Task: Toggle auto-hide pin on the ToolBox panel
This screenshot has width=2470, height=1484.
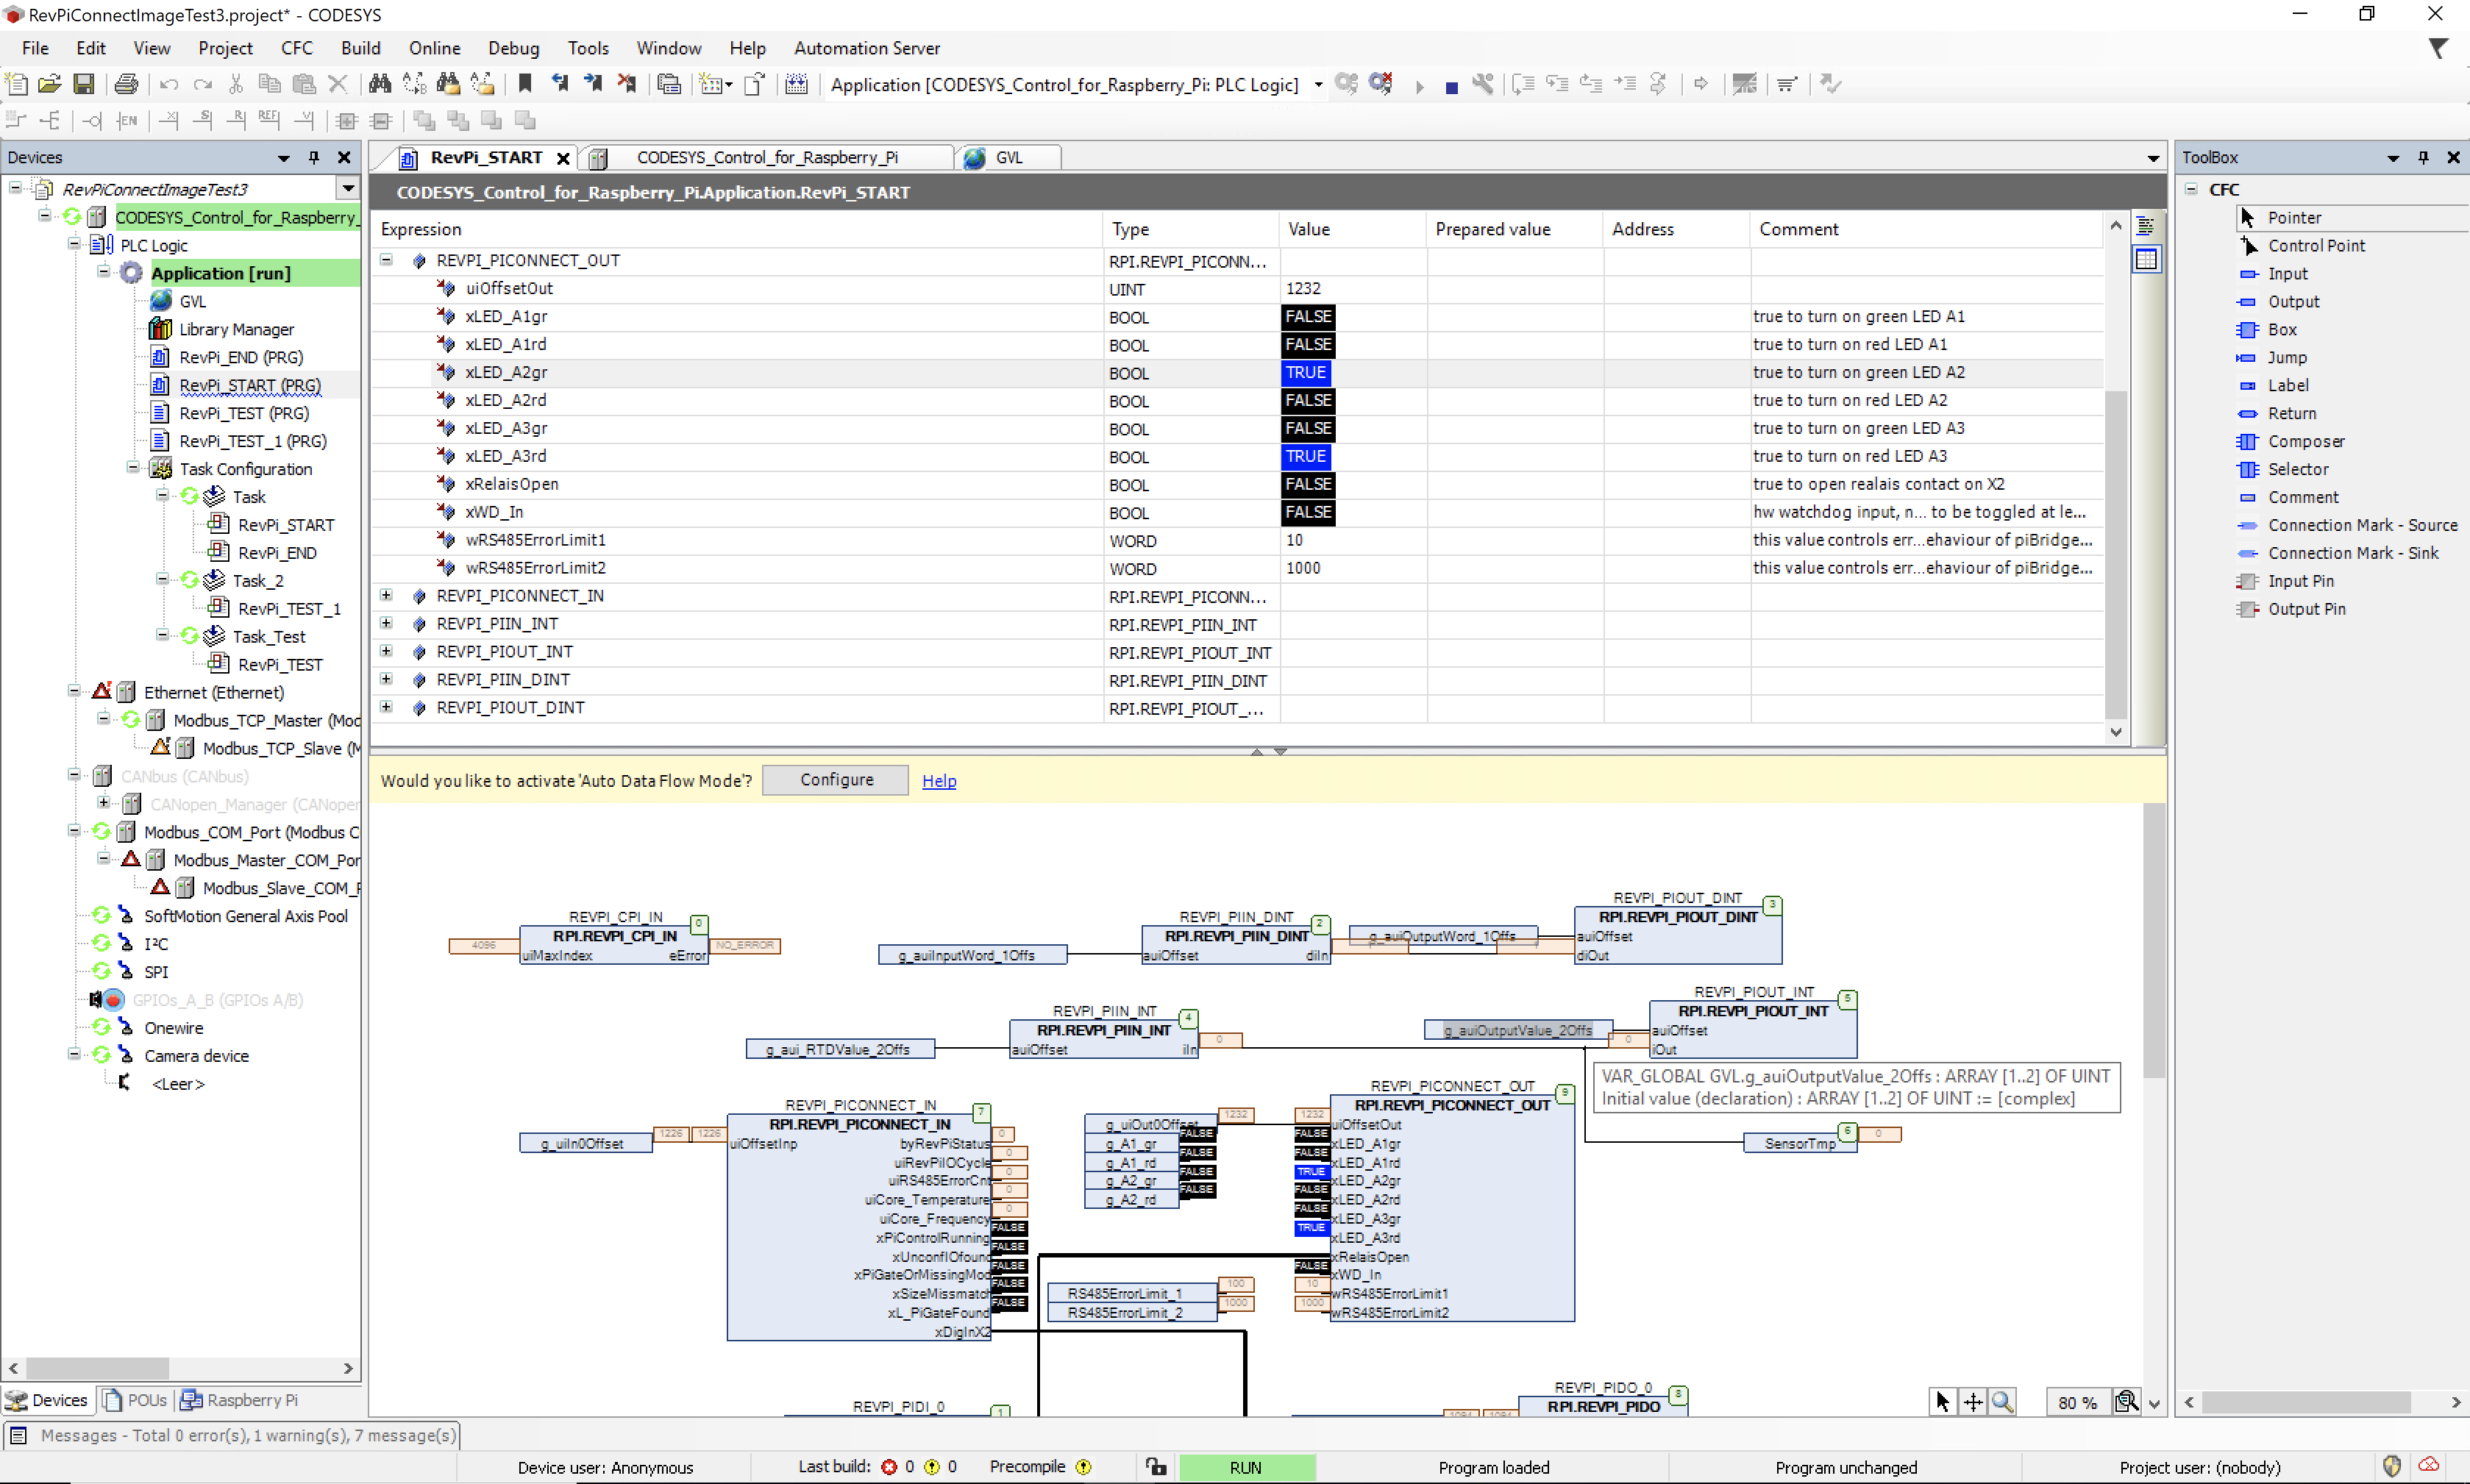Action: (2423, 157)
